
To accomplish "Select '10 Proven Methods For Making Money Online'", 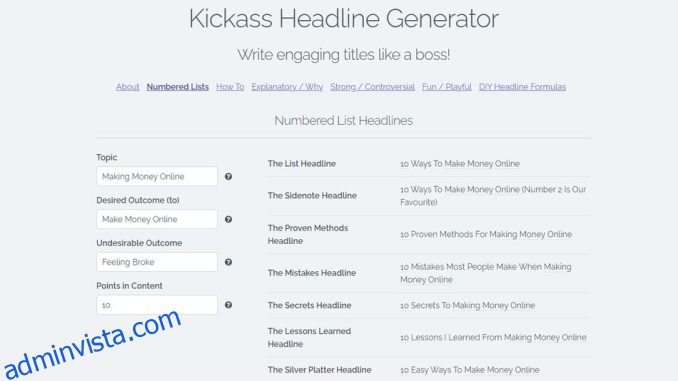I will click(x=486, y=234).
